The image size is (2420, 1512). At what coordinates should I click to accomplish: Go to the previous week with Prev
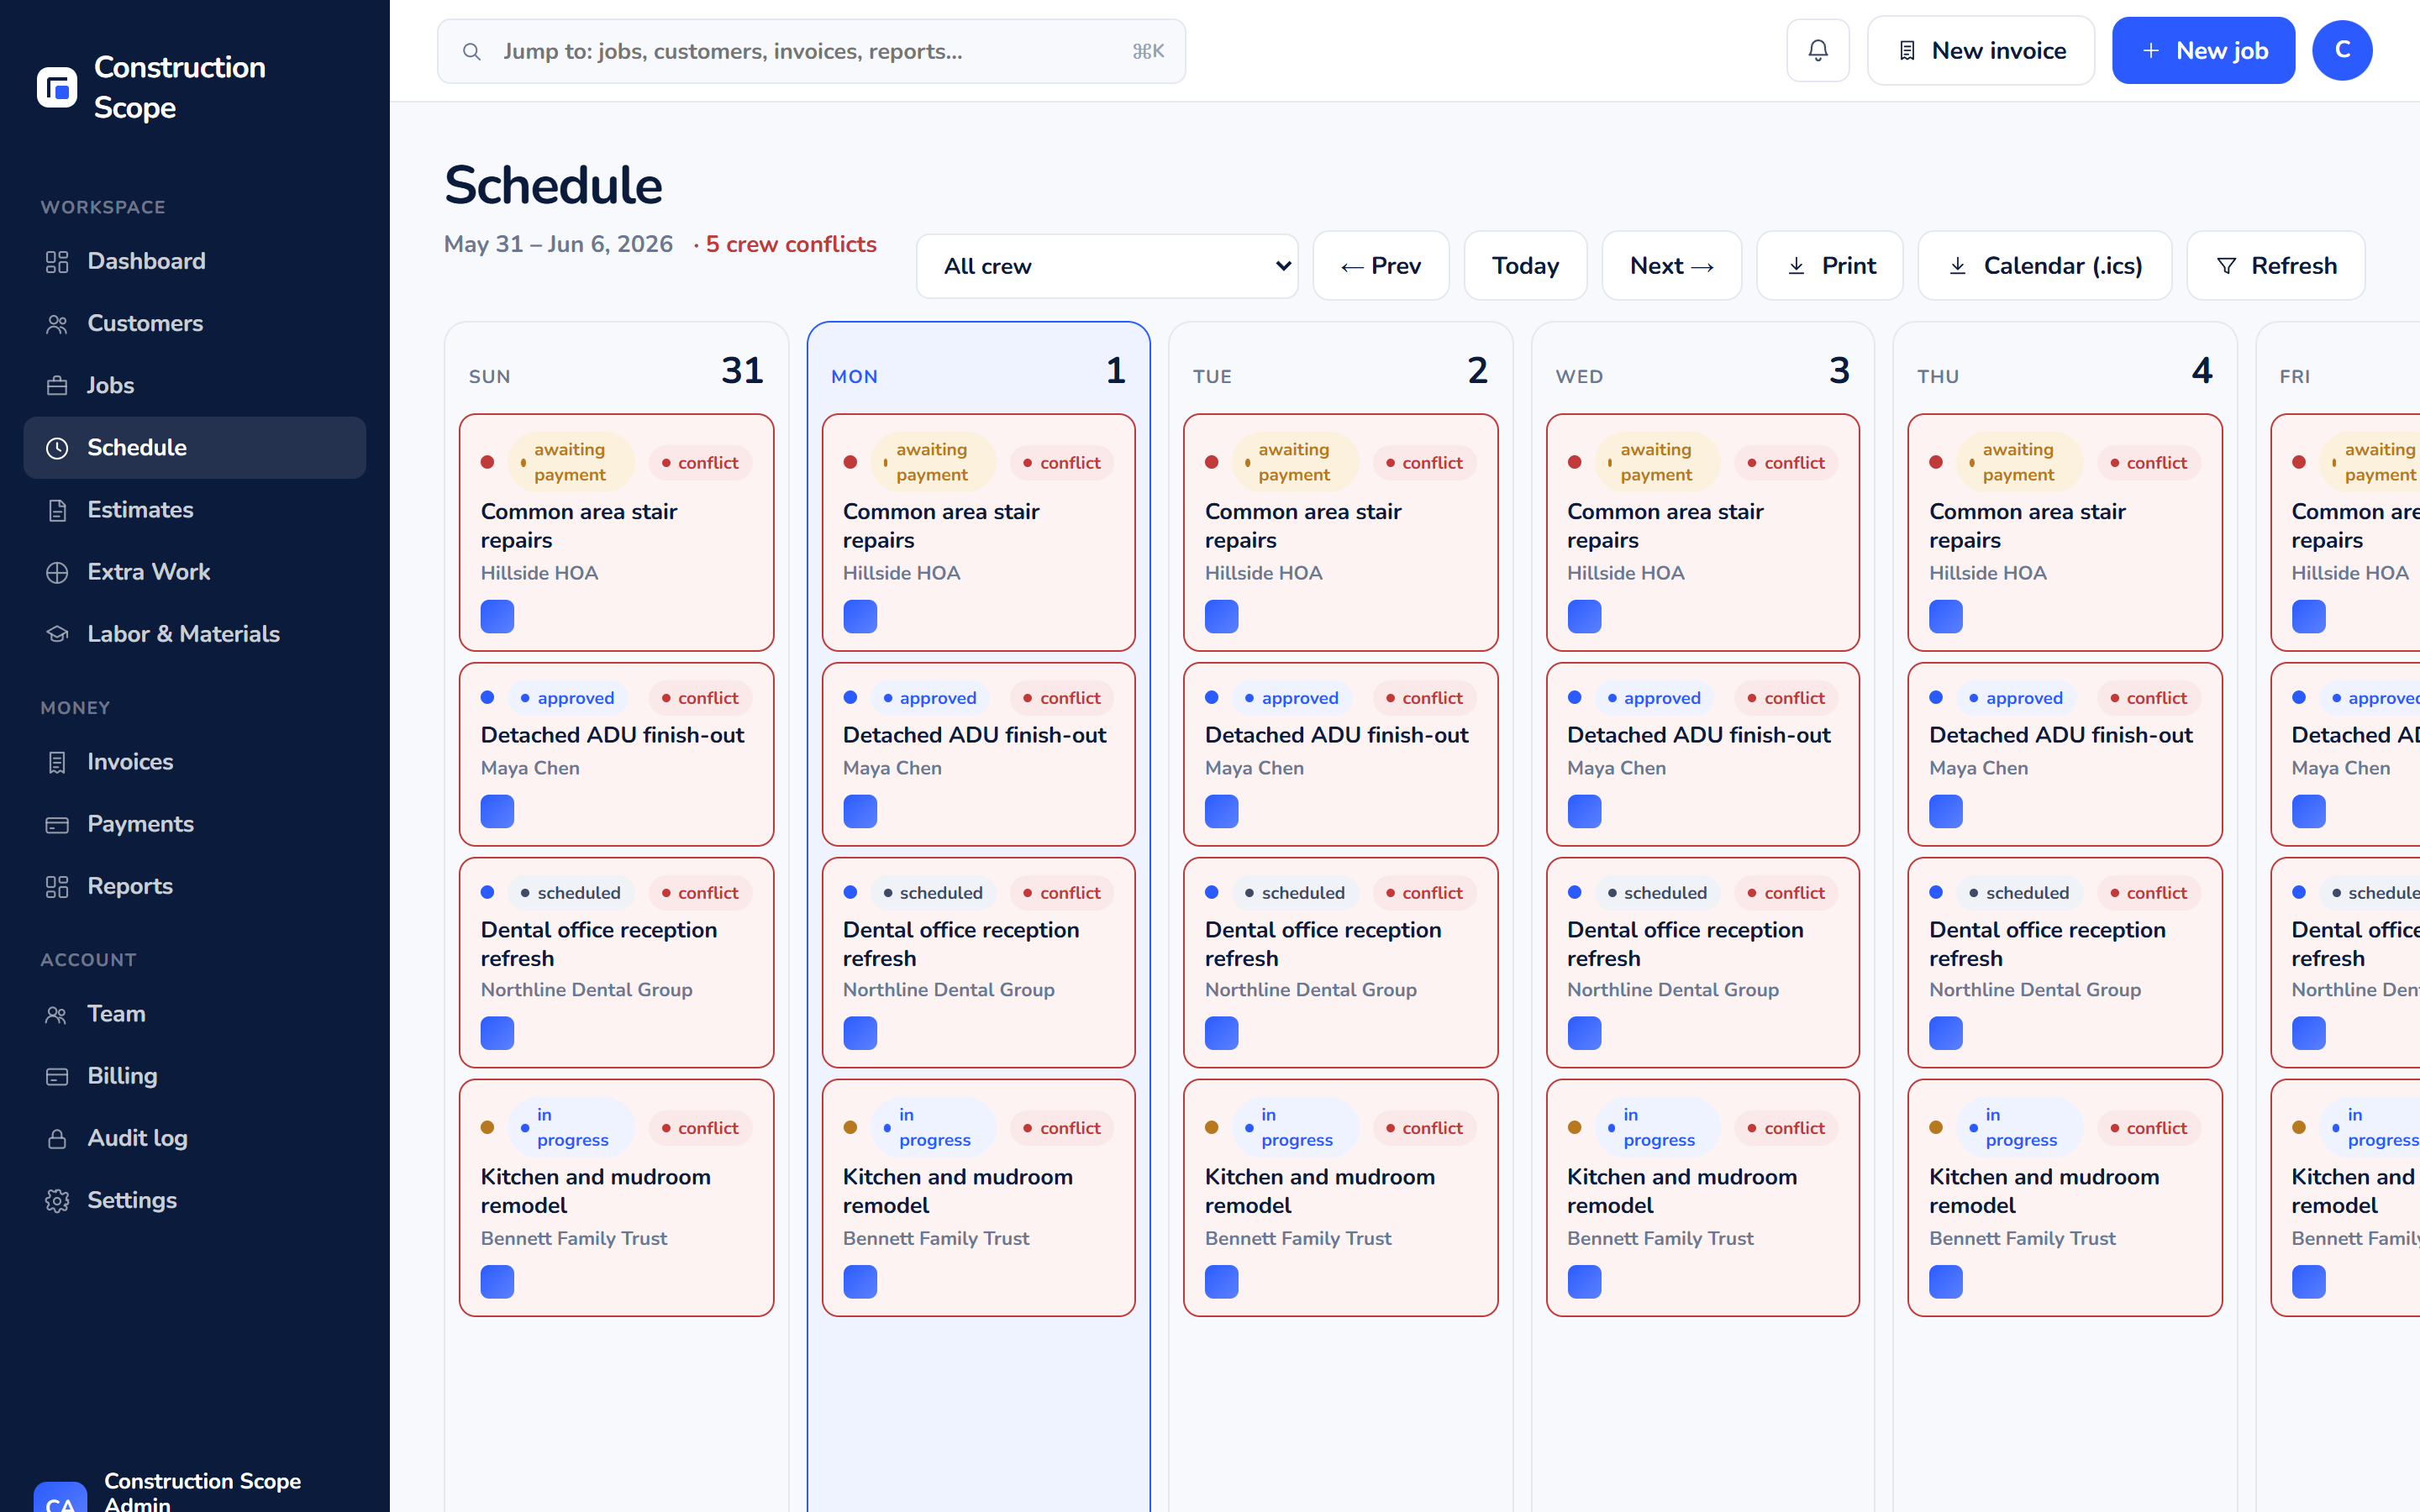coord(1381,266)
